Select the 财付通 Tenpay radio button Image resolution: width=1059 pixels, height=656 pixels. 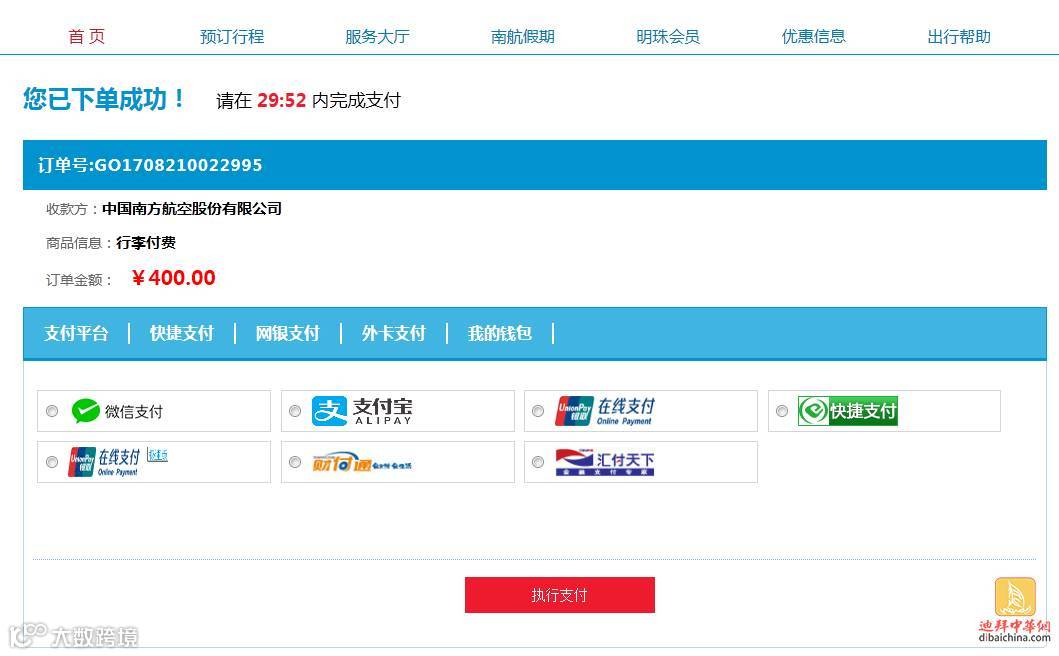[295, 462]
